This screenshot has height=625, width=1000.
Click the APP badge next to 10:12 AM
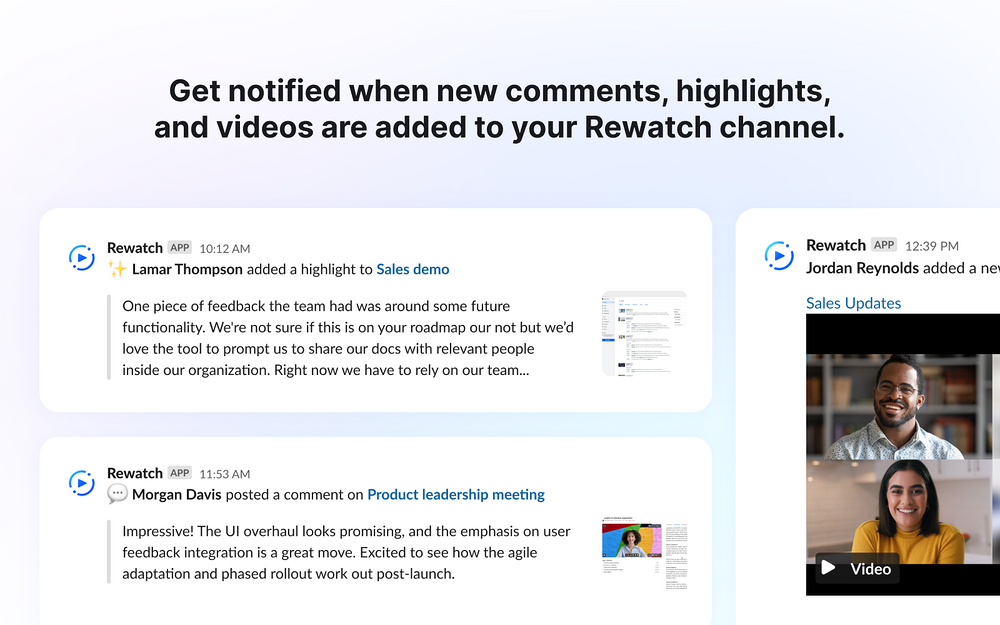point(180,247)
